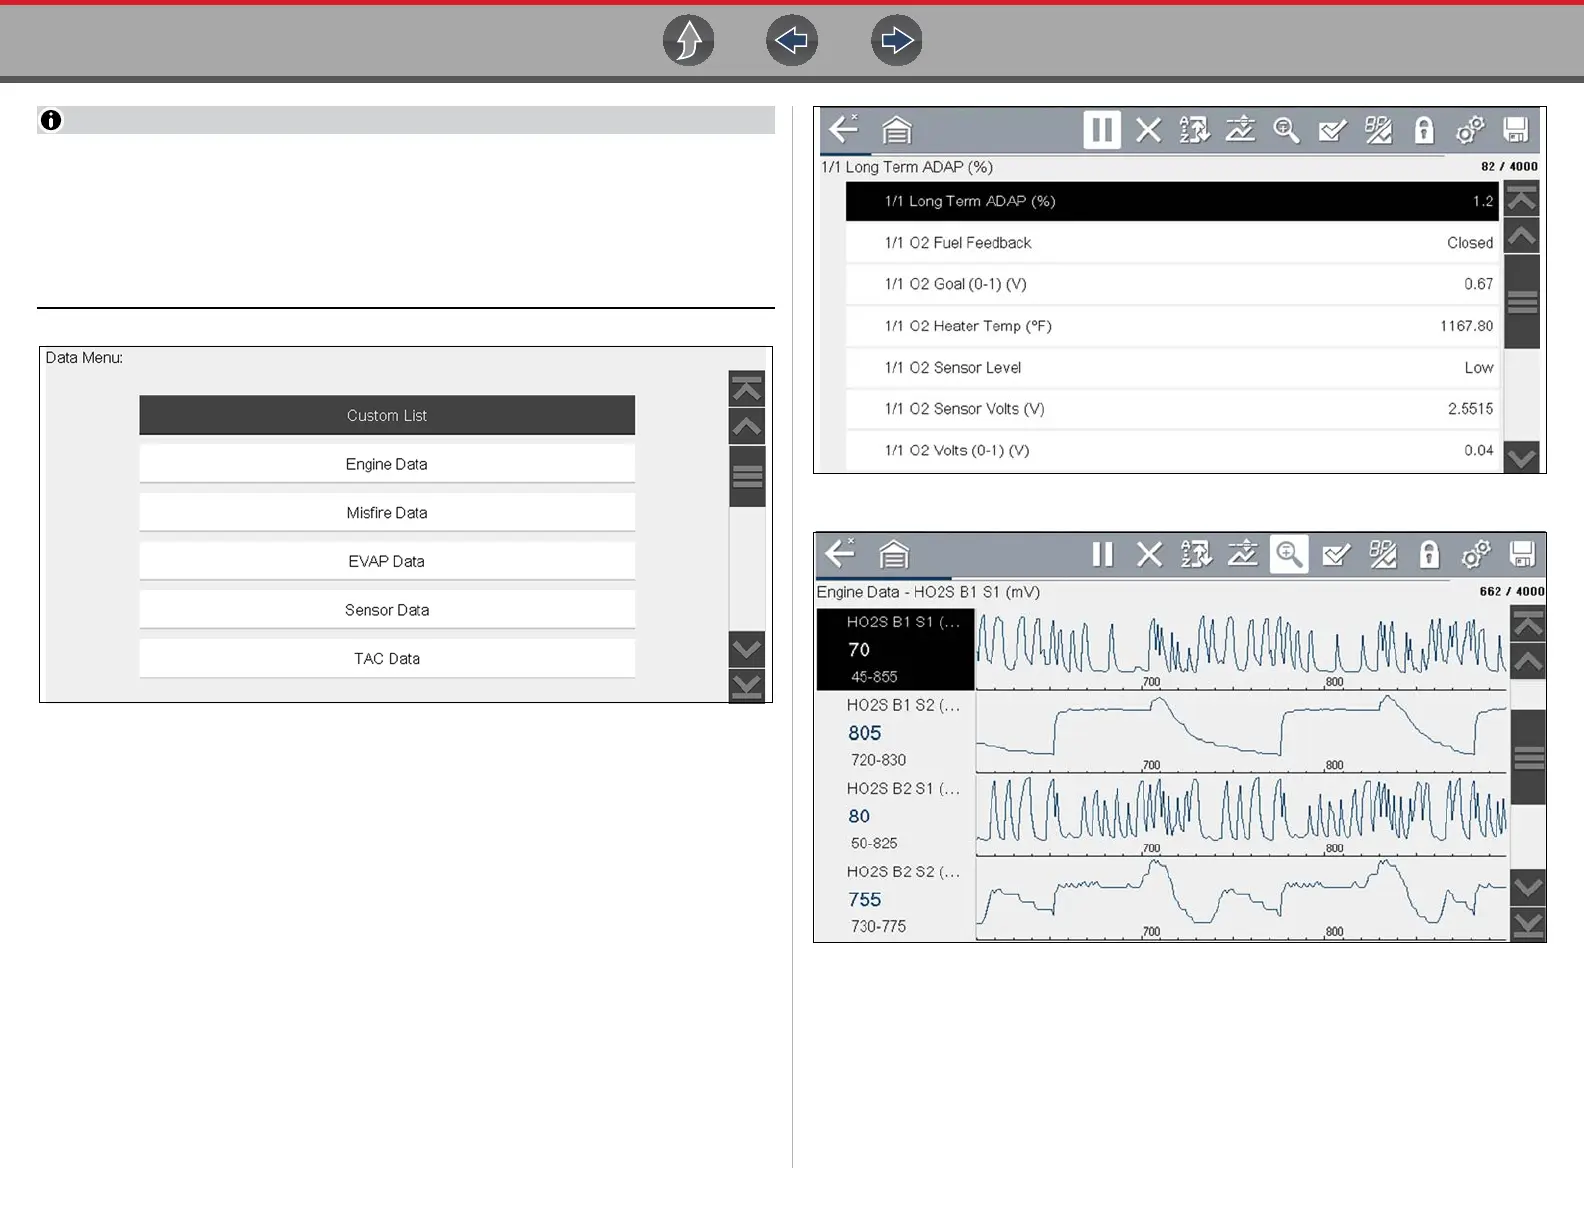
Task: Click the next page right arrow button
Action: tap(897, 41)
